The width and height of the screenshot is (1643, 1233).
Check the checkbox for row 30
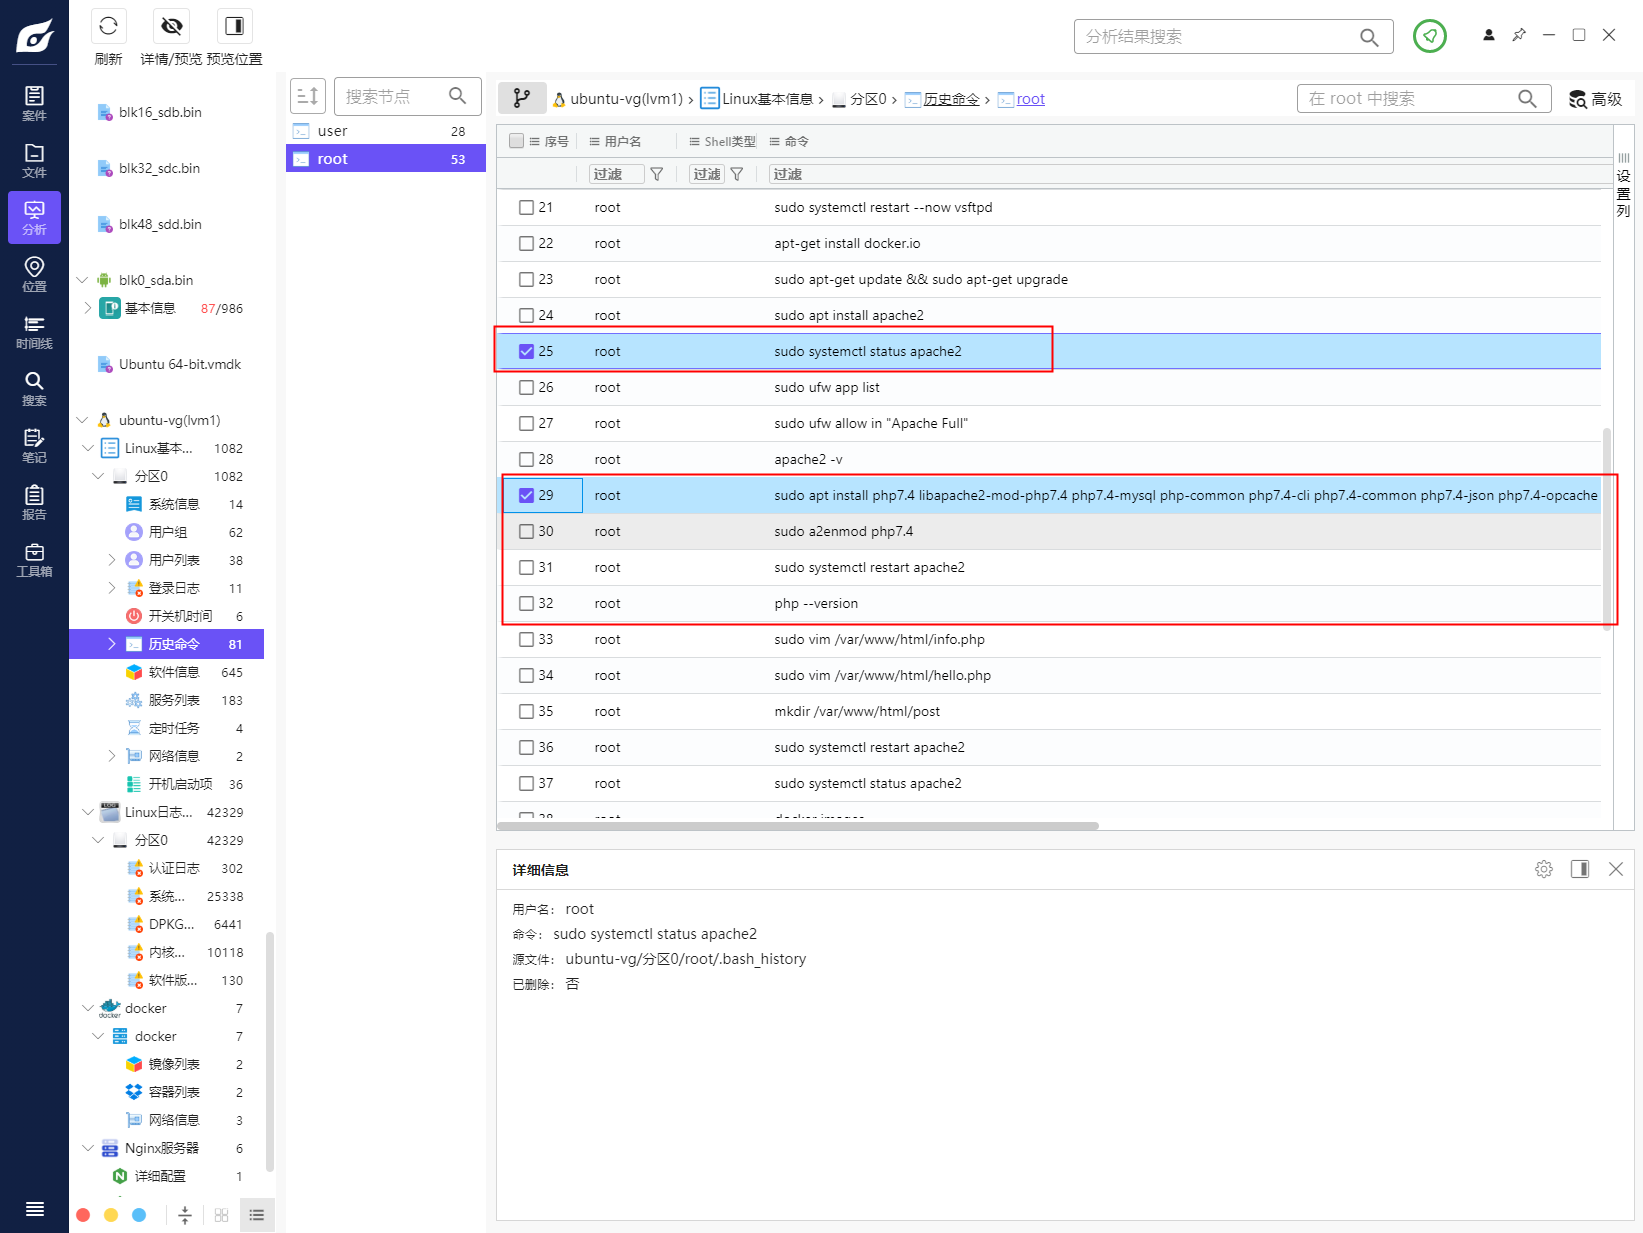[527, 532]
